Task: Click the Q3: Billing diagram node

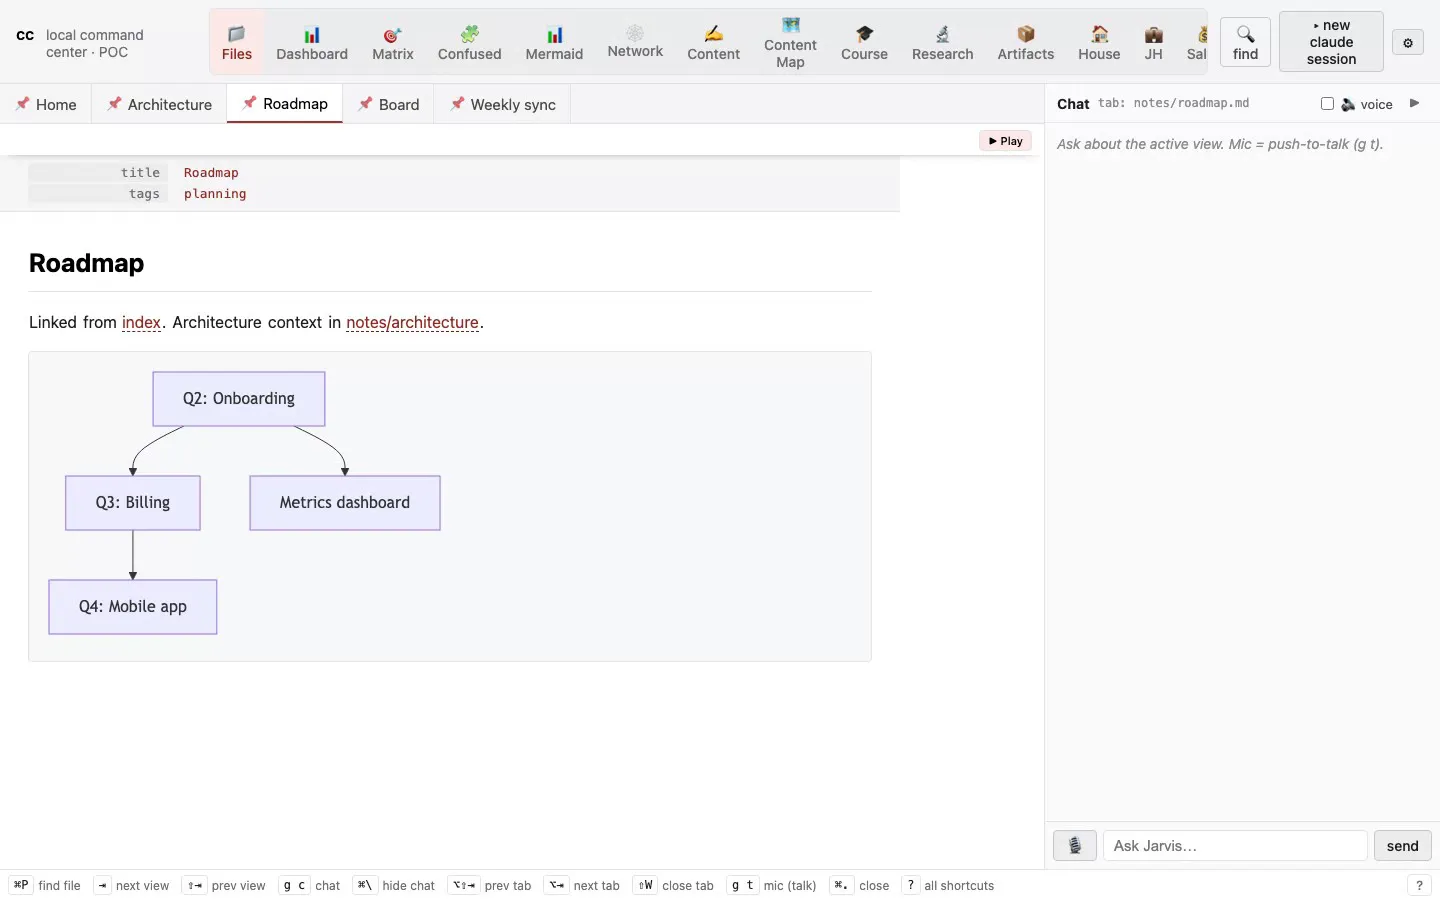Action: (133, 503)
